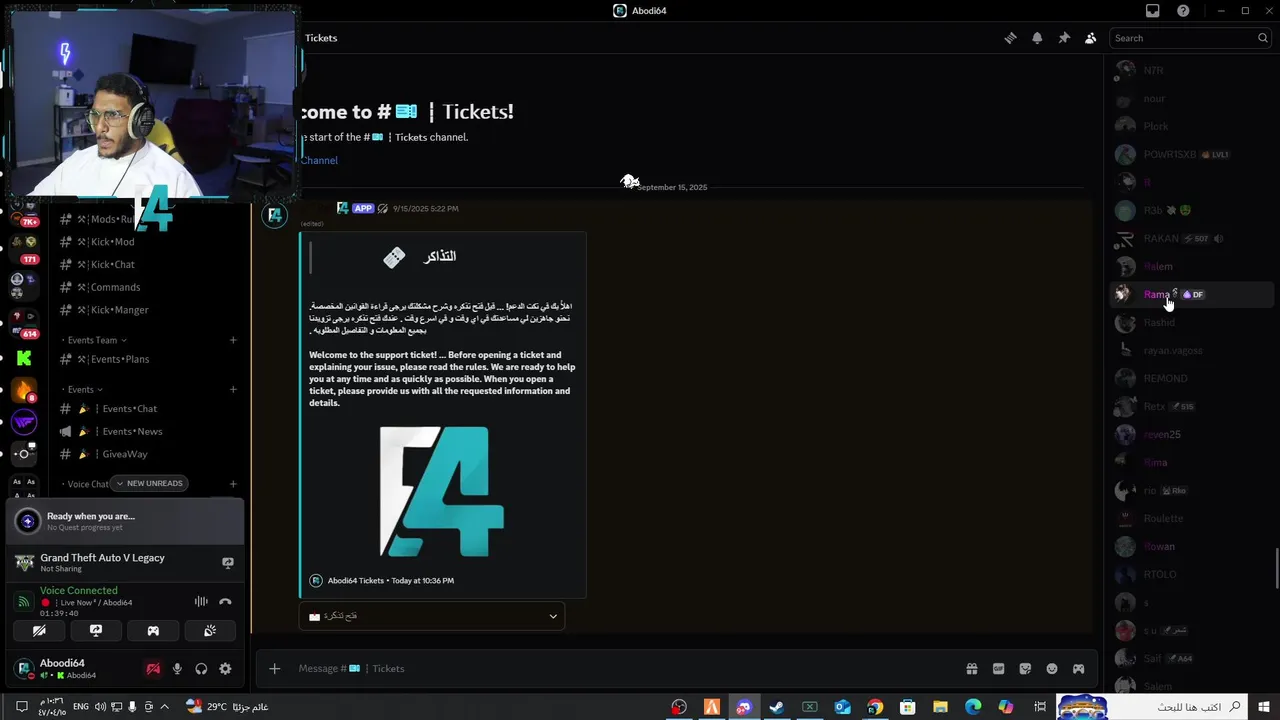
Task: Mute the microphone
Action: (177, 669)
